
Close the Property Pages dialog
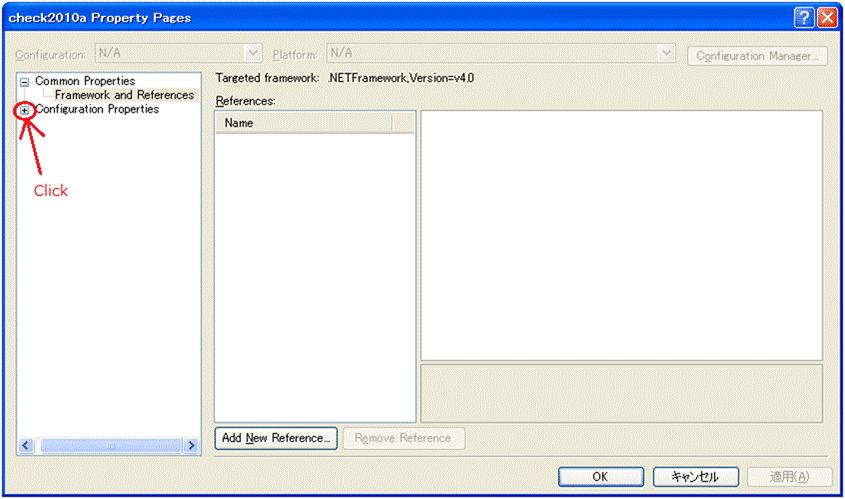(827, 17)
